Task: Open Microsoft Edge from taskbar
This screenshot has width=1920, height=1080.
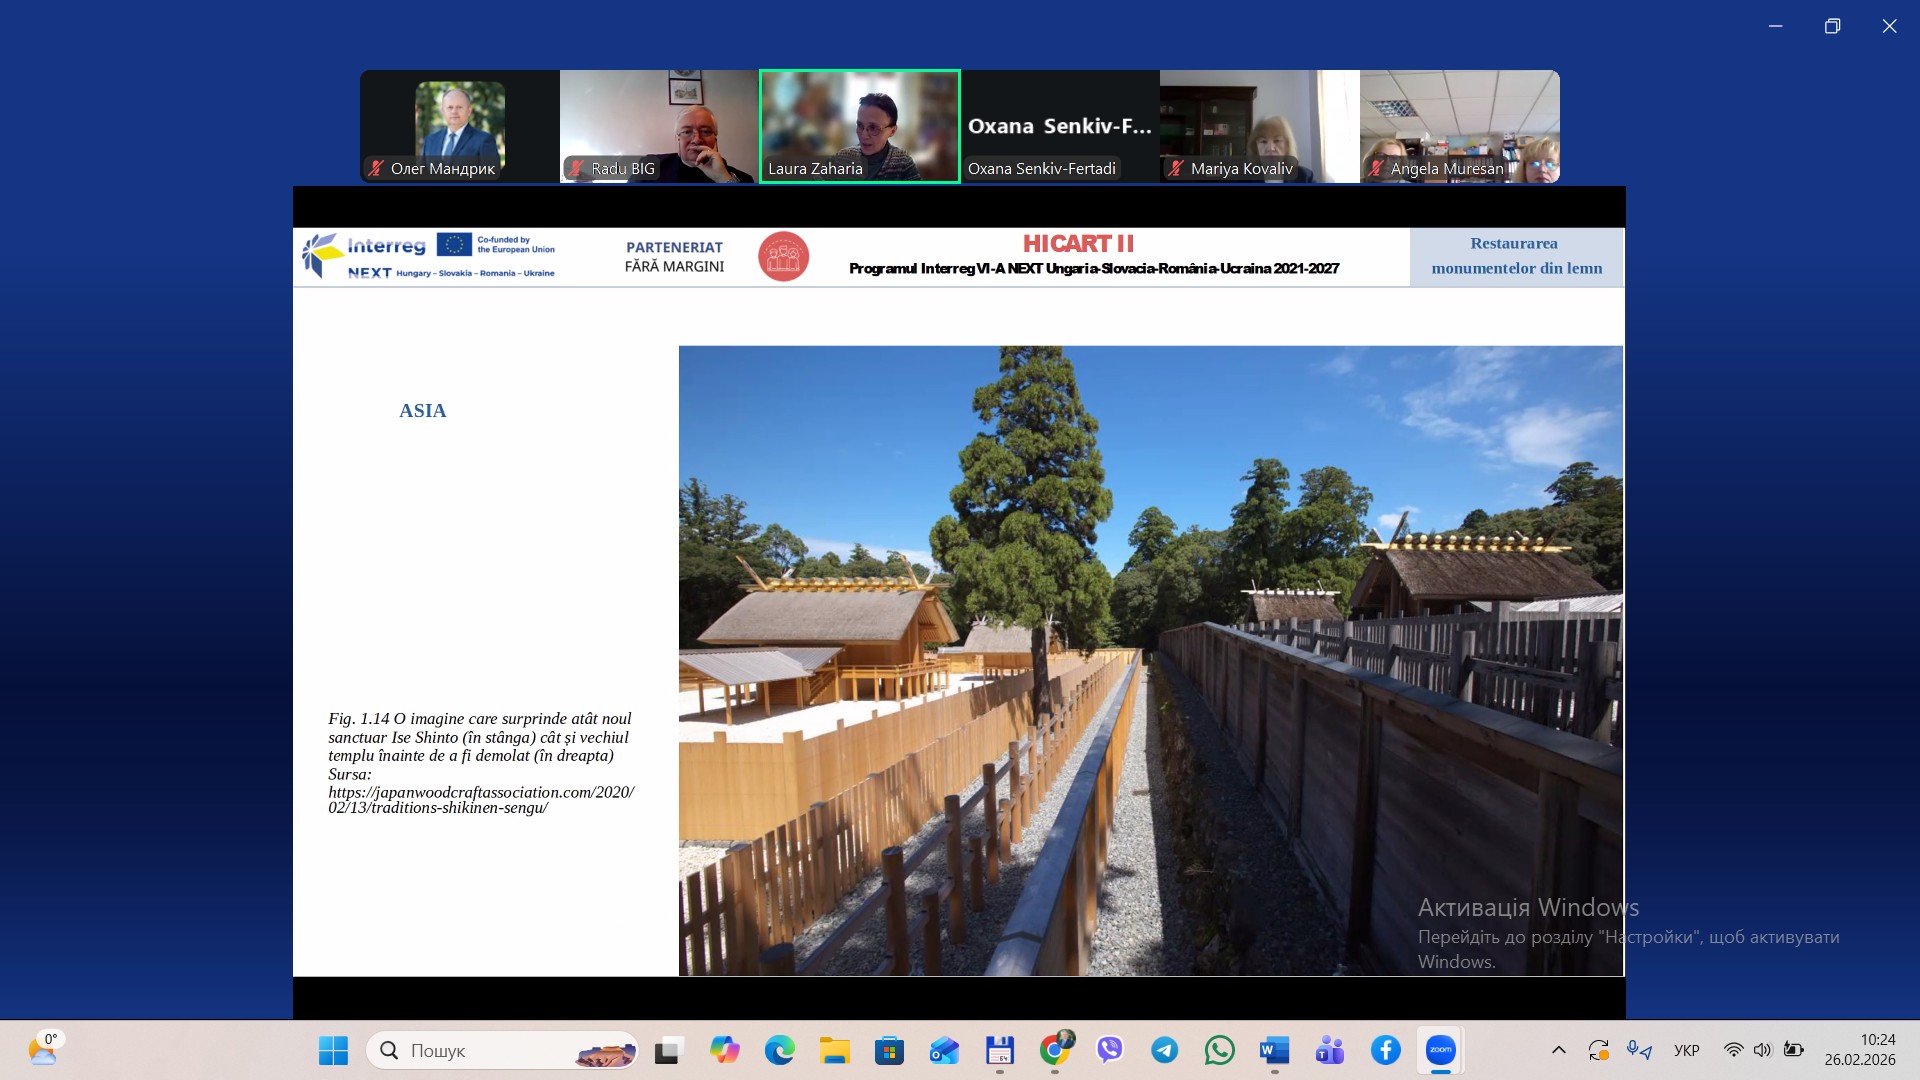Action: pyautogui.click(x=779, y=1050)
